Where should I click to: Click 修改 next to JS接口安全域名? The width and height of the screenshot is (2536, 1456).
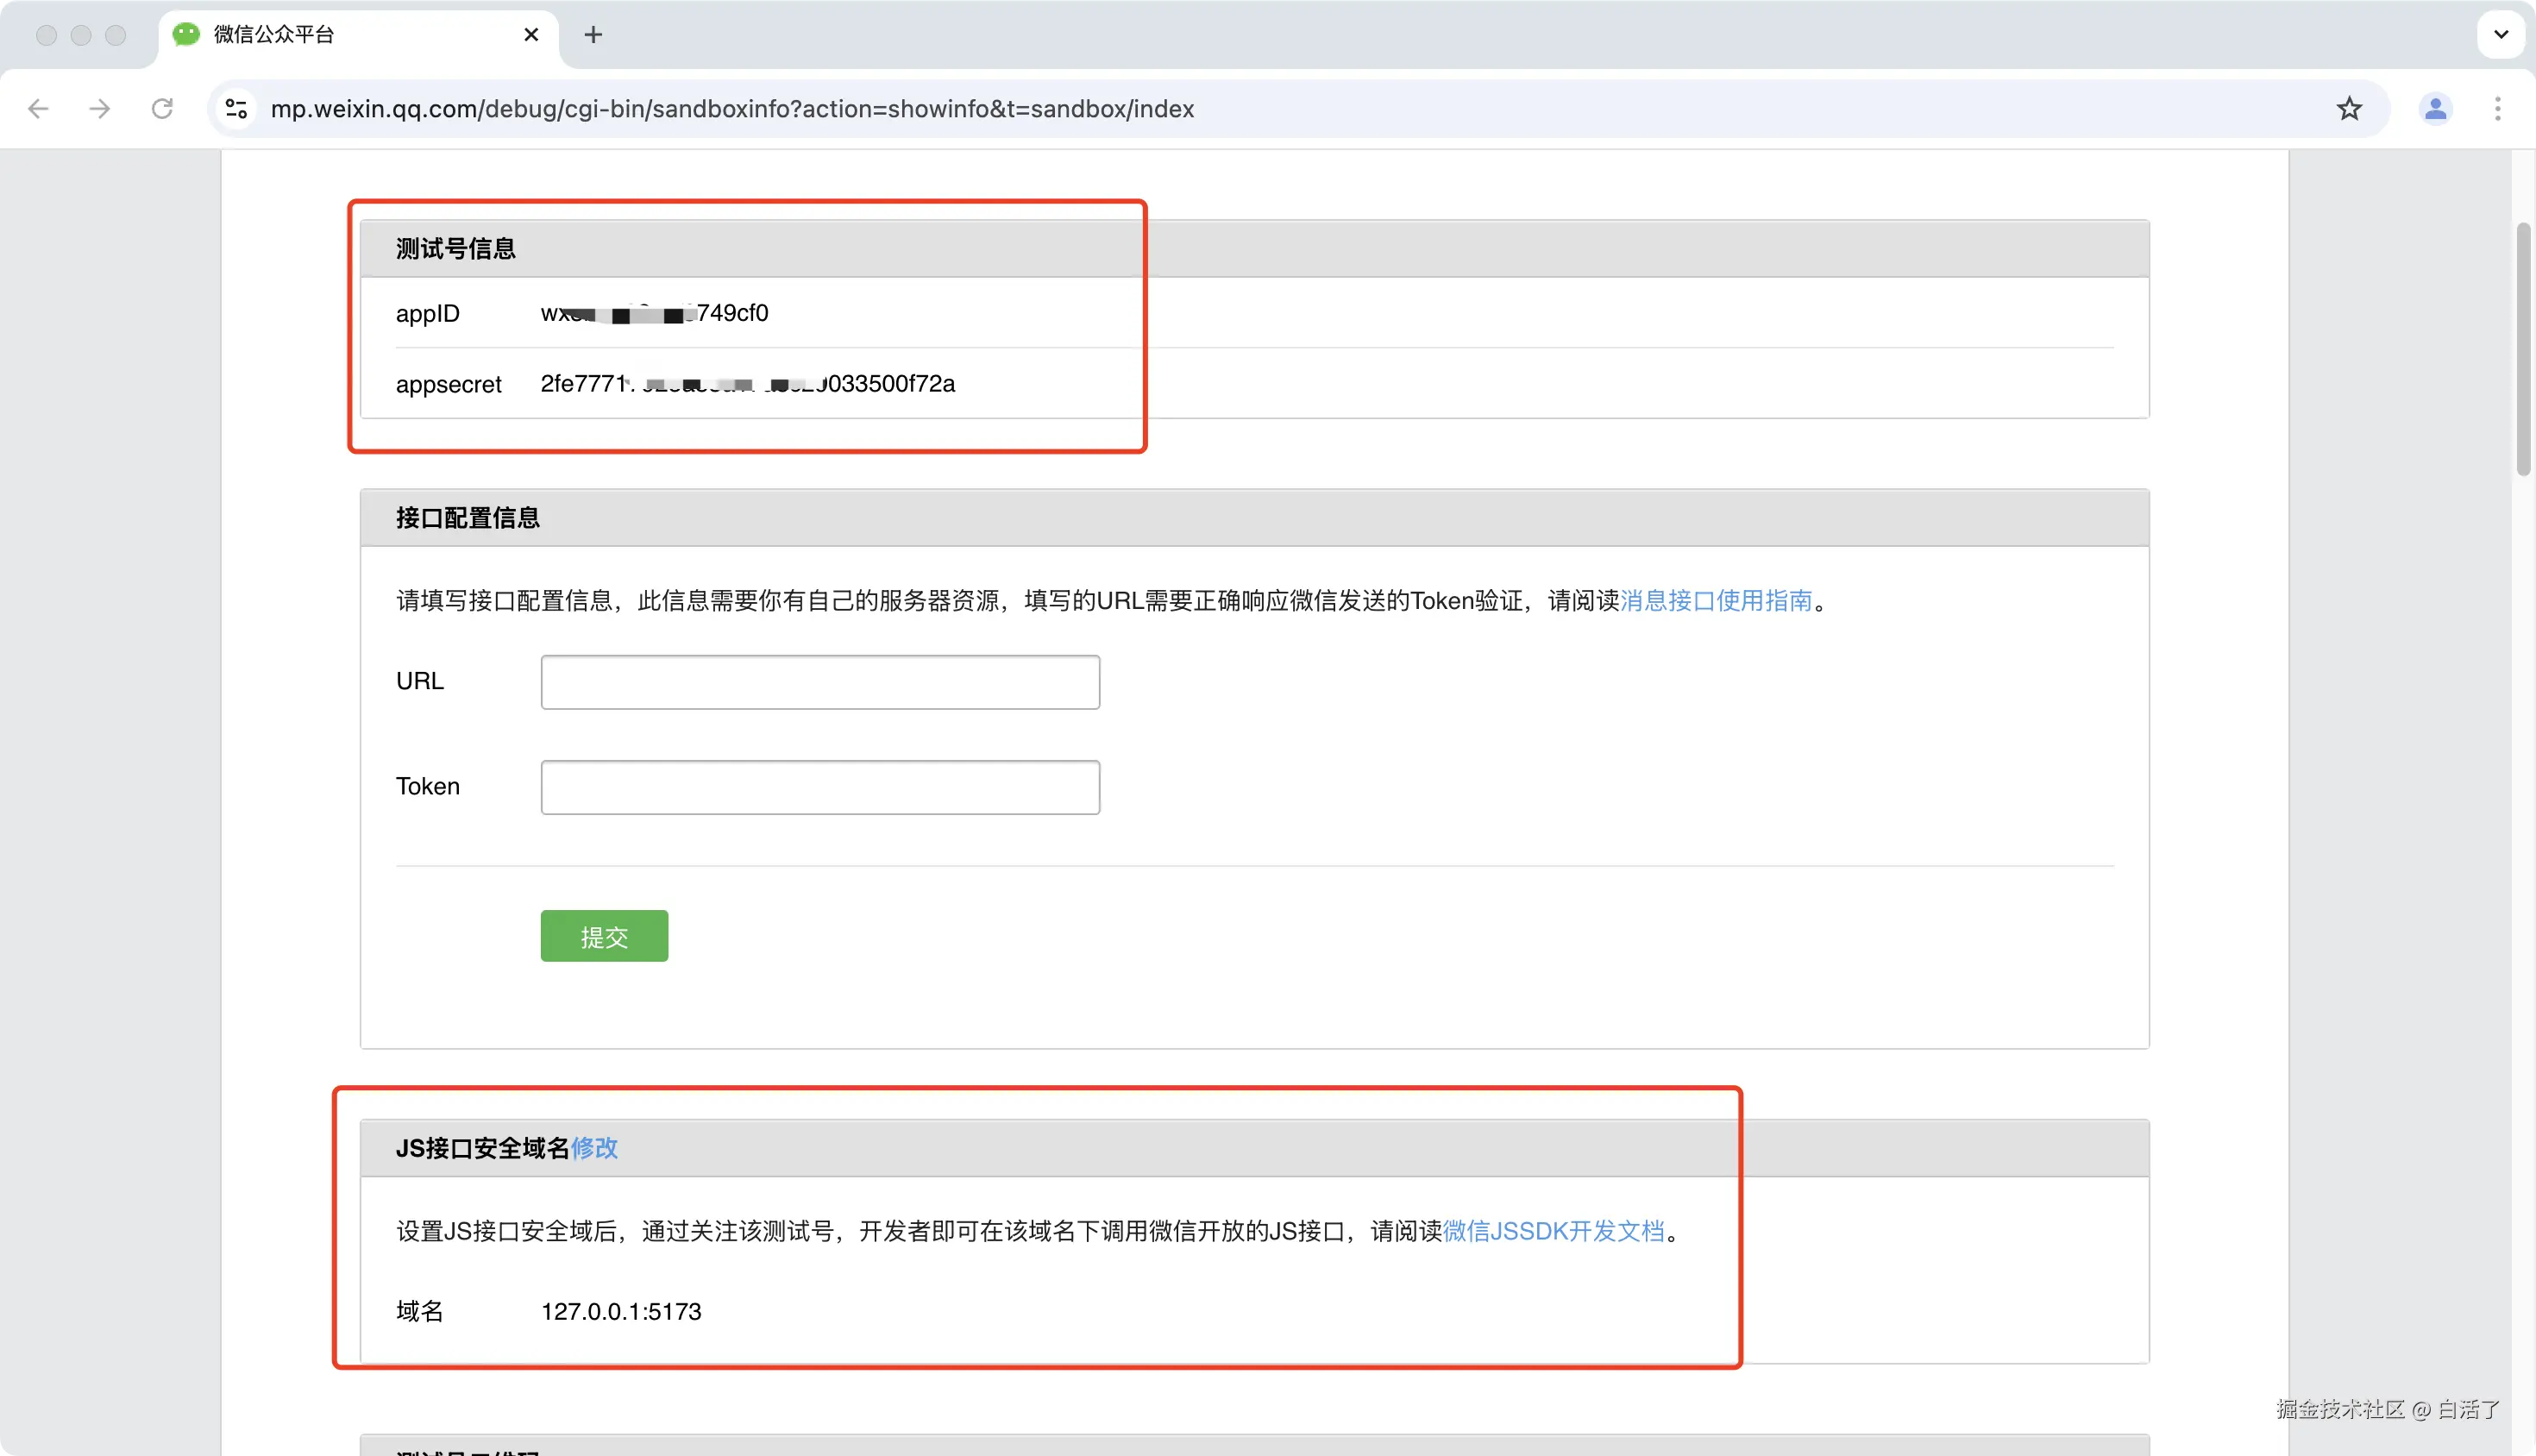pos(594,1148)
